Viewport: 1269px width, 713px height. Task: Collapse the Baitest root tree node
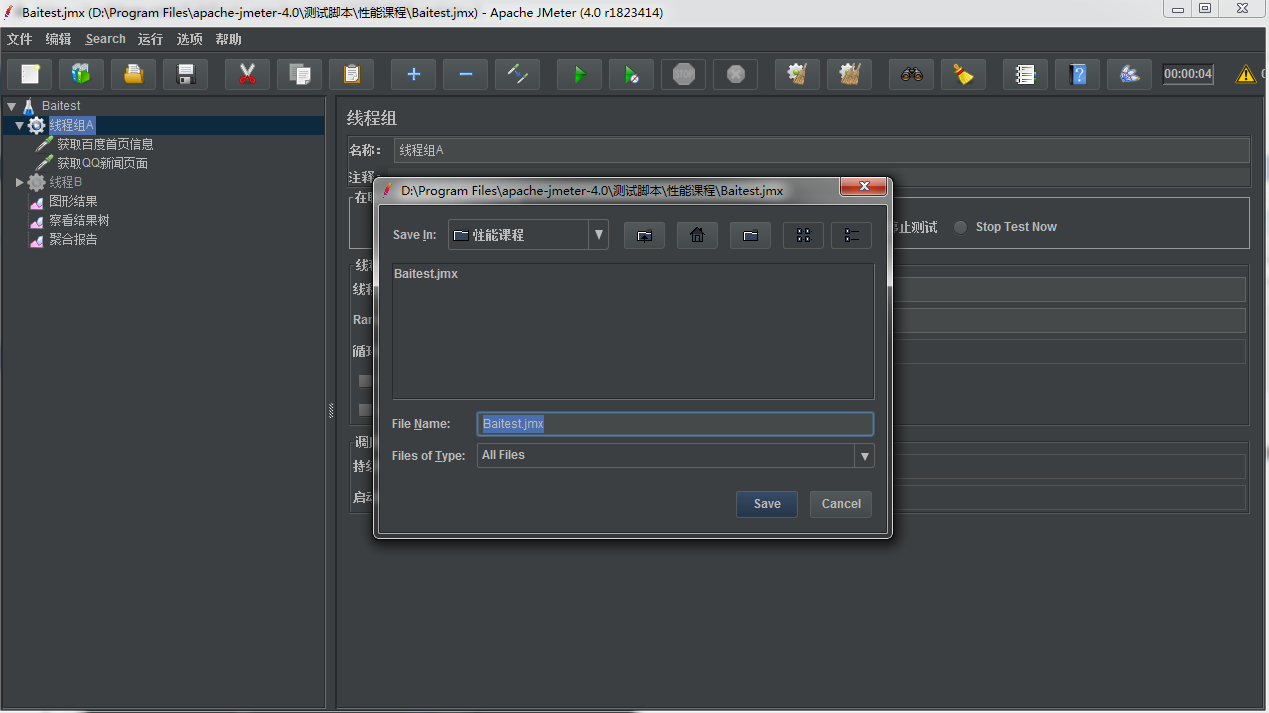point(11,105)
